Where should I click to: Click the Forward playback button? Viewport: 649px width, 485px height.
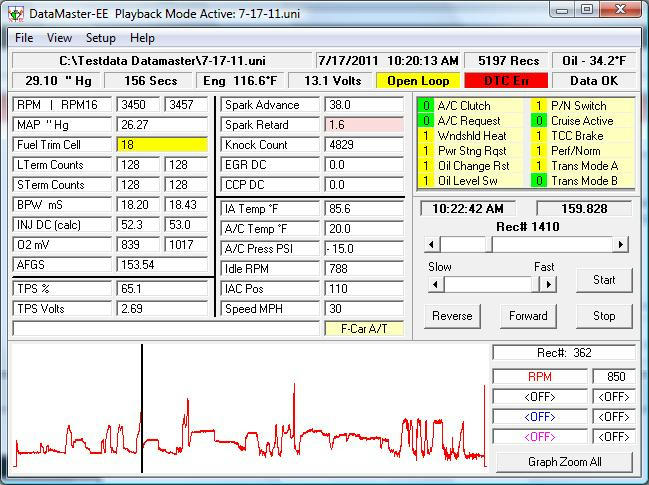[x=528, y=316]
